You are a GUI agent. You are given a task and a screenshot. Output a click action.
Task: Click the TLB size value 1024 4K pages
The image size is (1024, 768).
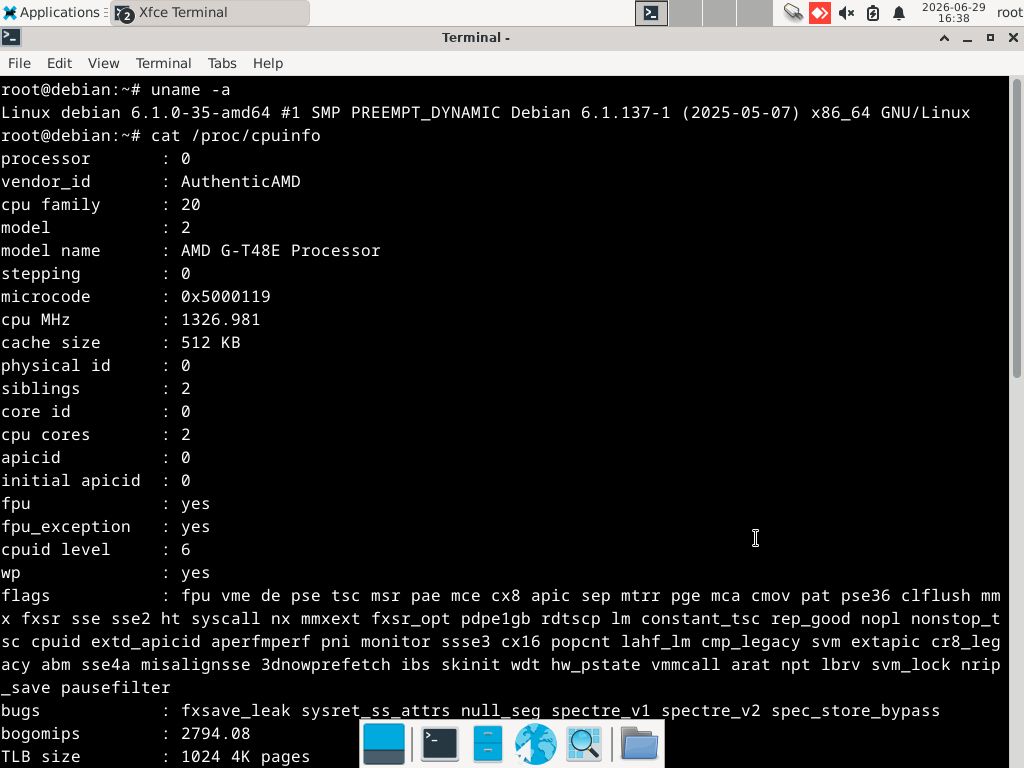pos(246,756)
